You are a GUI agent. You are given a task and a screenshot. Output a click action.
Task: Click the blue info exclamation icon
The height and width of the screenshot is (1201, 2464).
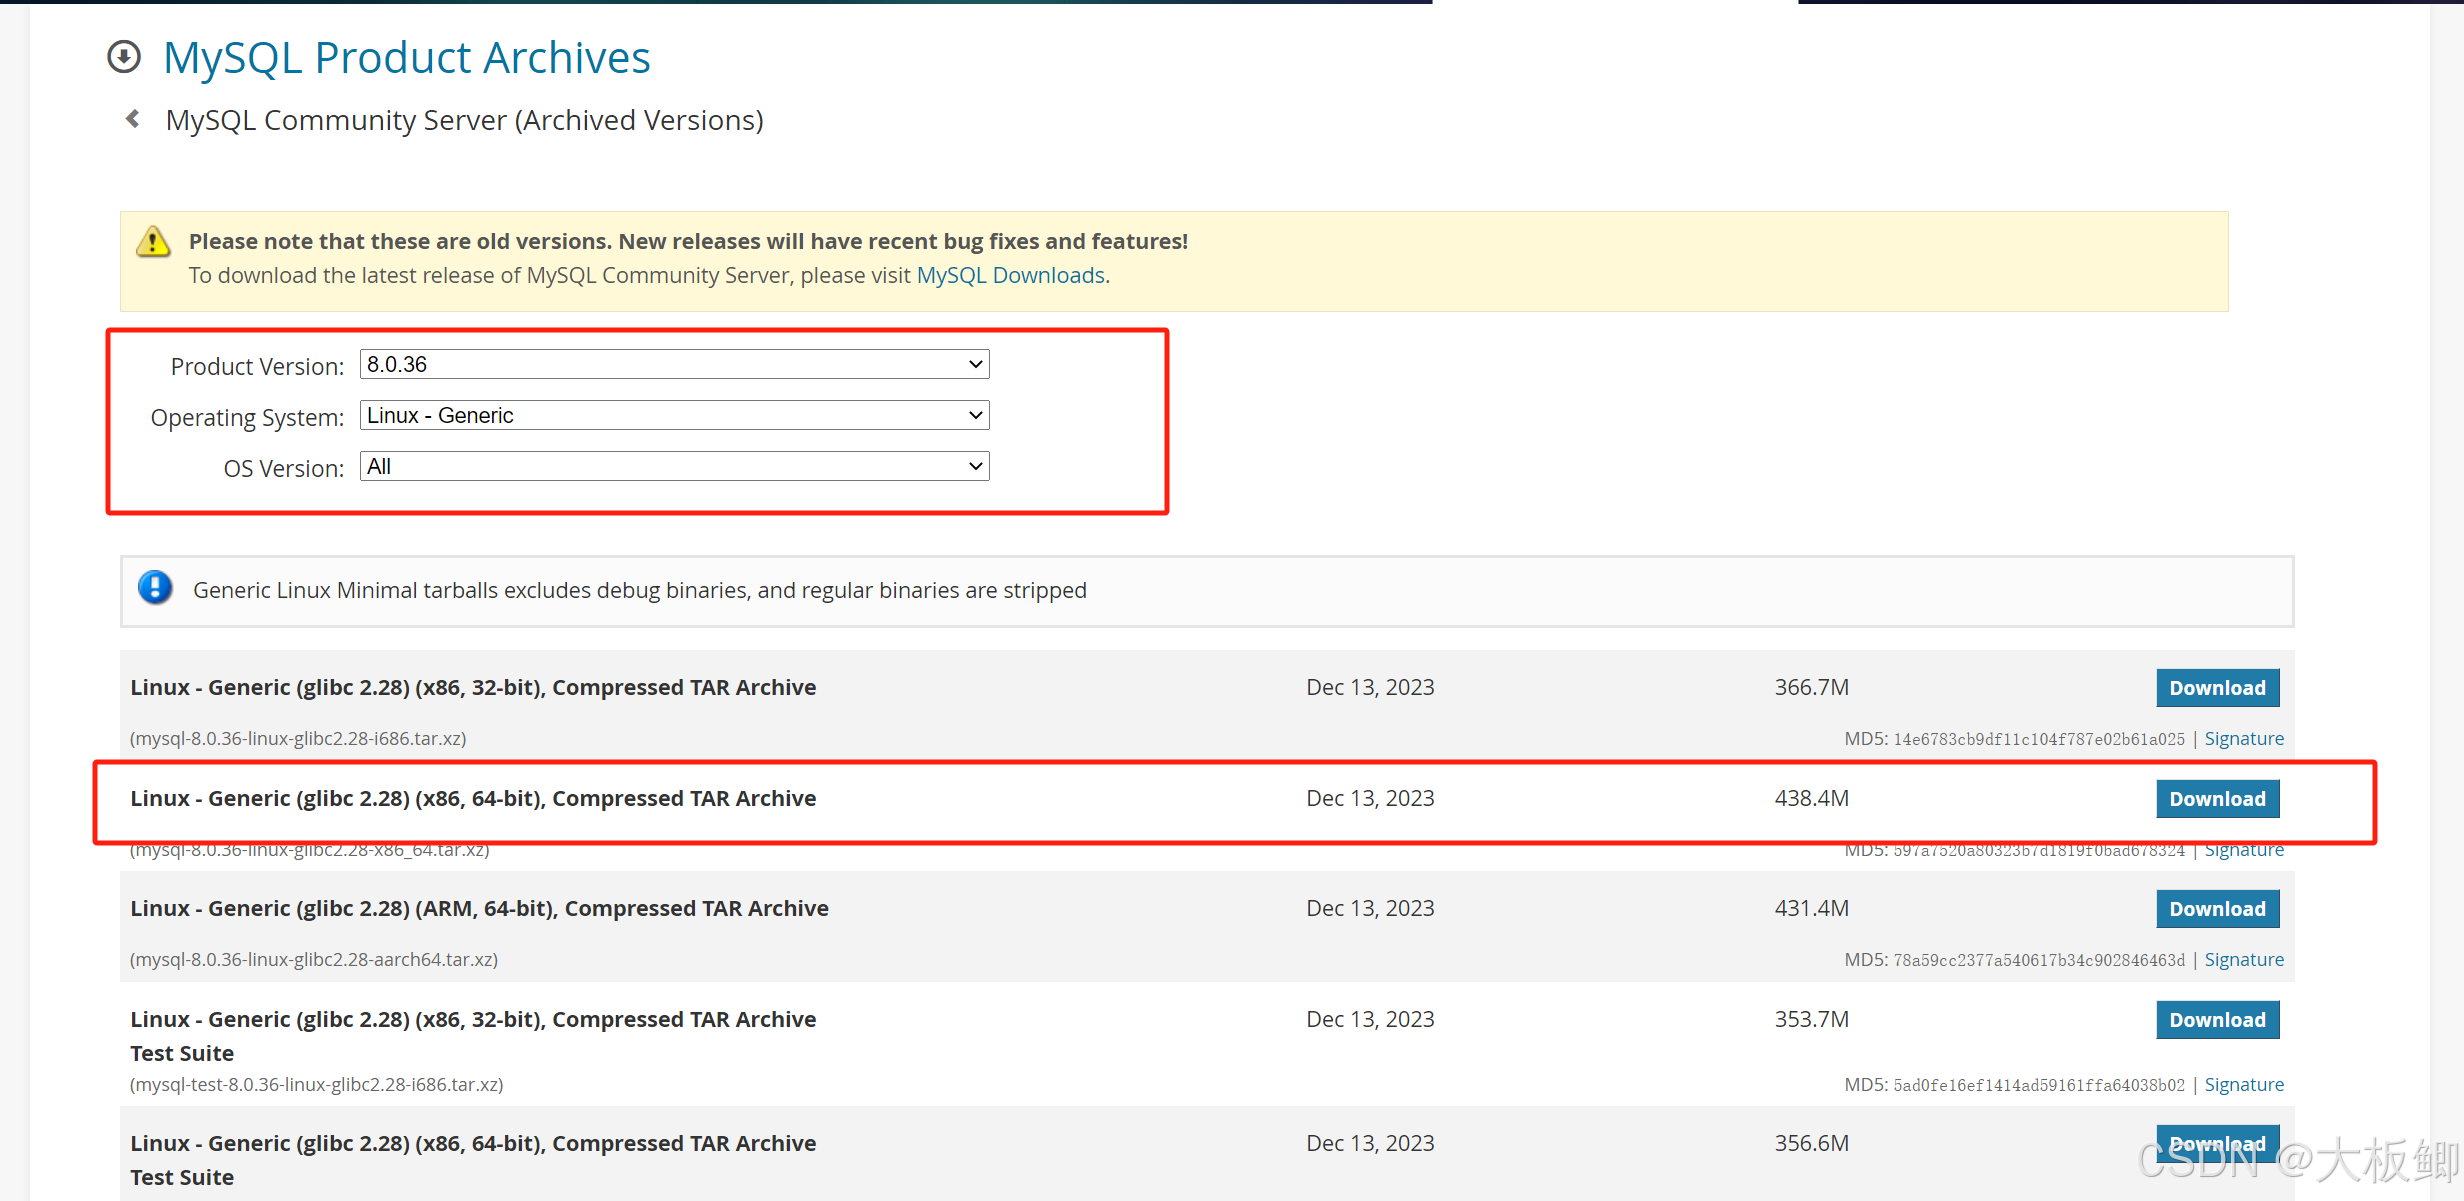point(155,588)
